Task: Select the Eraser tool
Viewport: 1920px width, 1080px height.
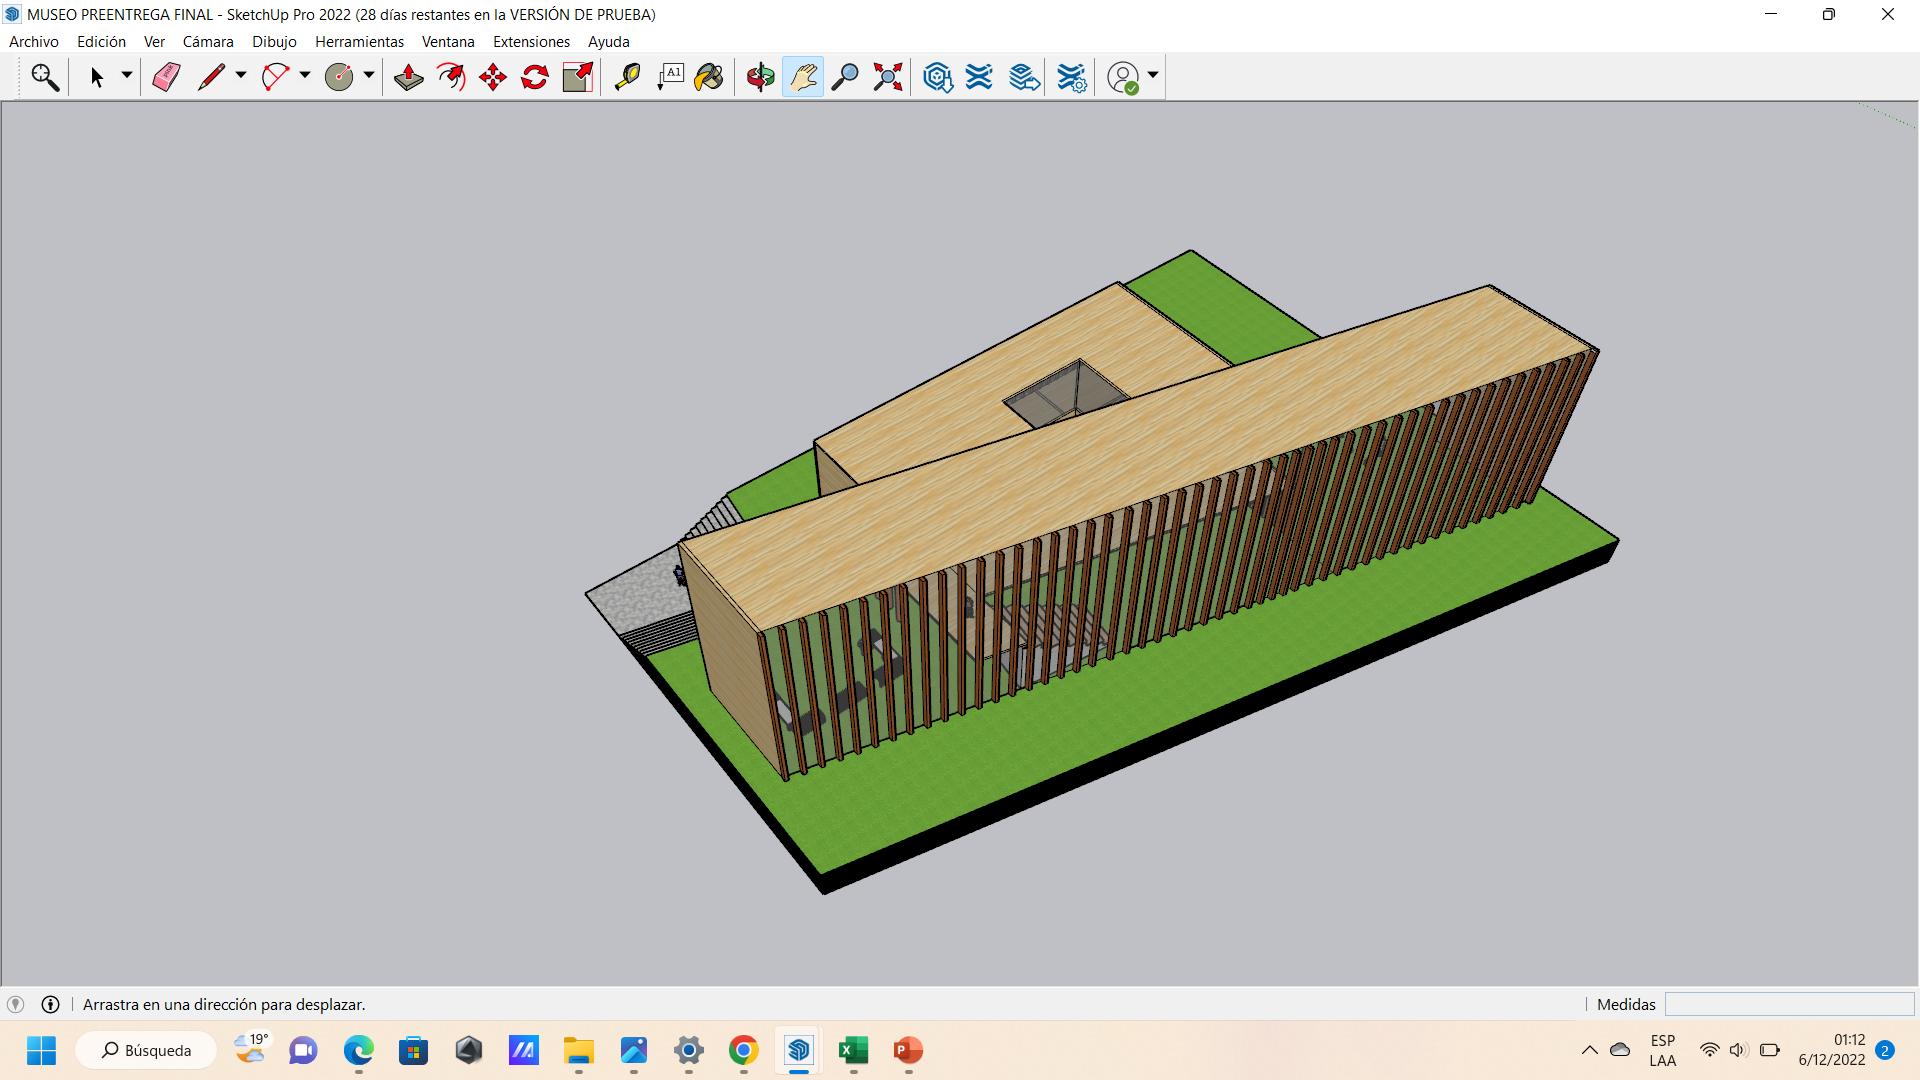Action: [x=166, y=77]
